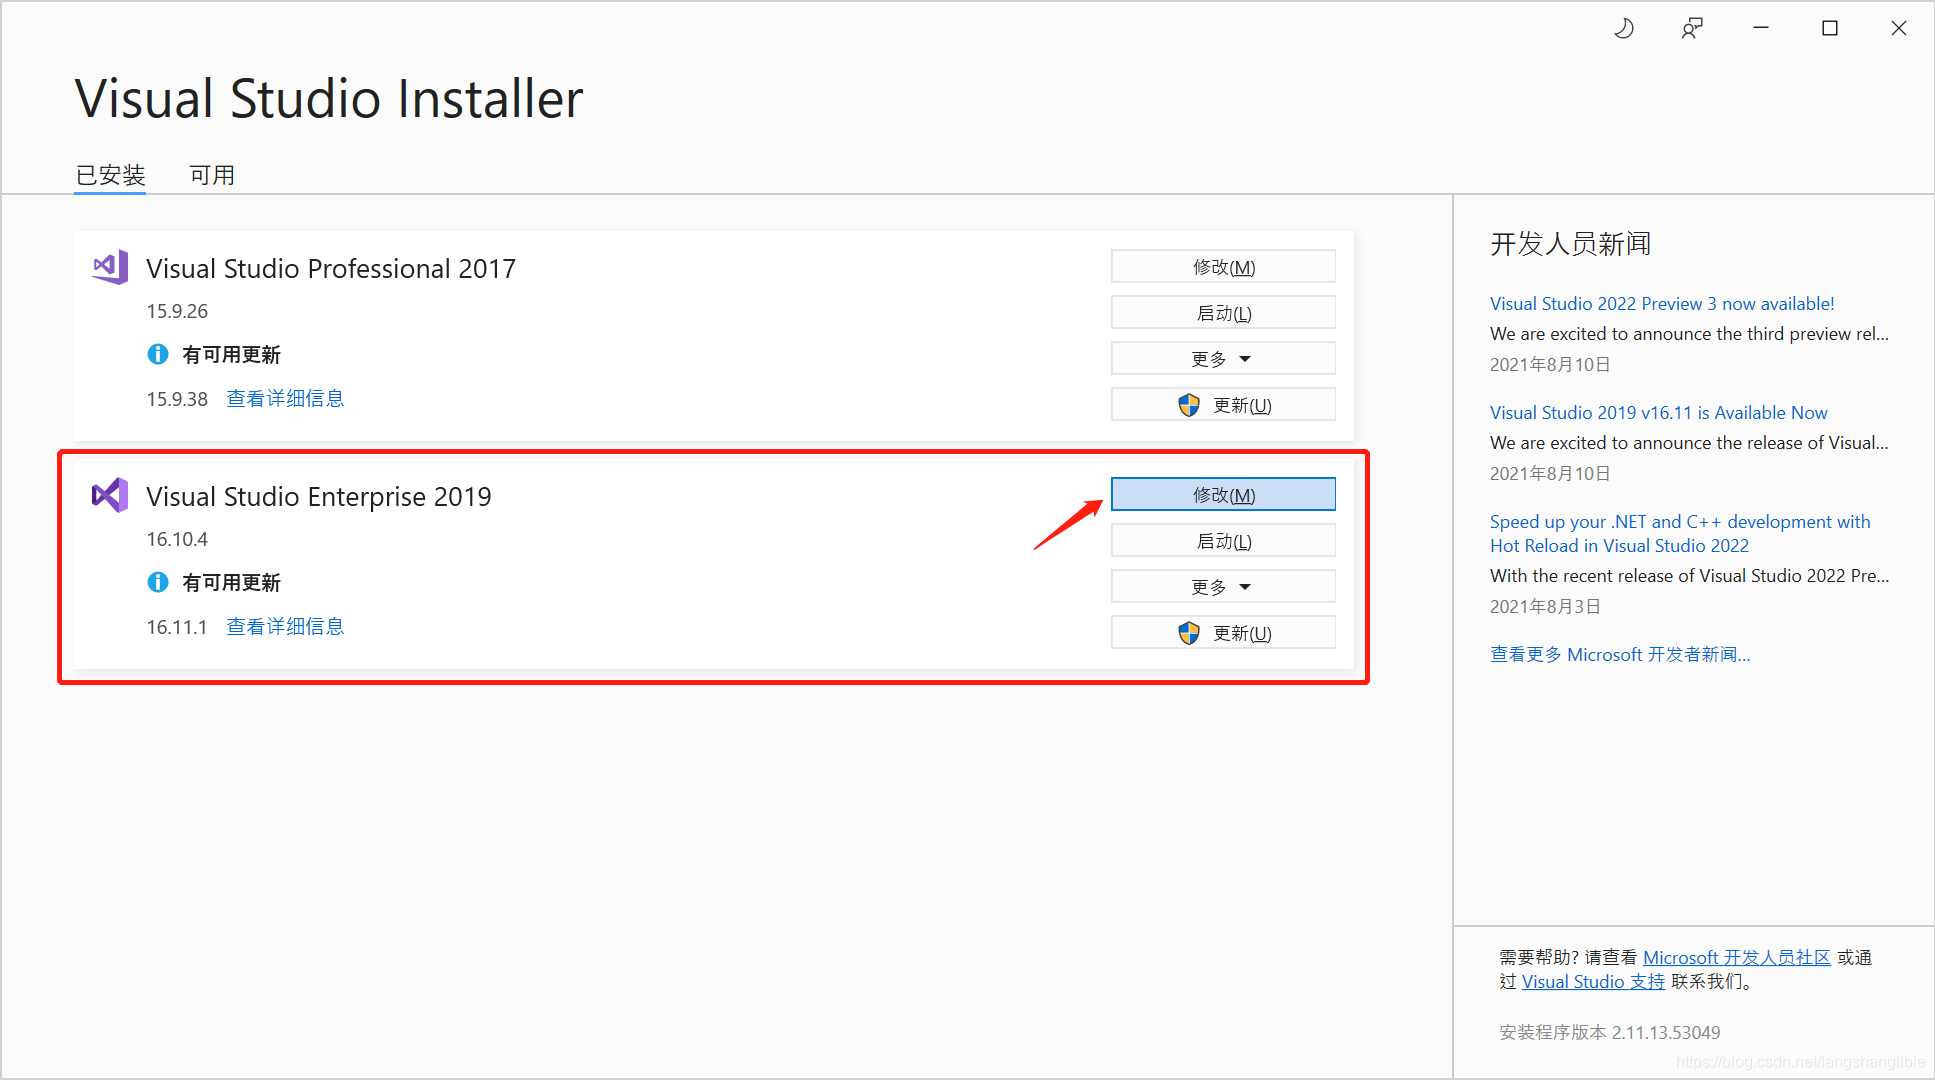Click the 'release of Visual...' news summary

tap(1689, 443)
